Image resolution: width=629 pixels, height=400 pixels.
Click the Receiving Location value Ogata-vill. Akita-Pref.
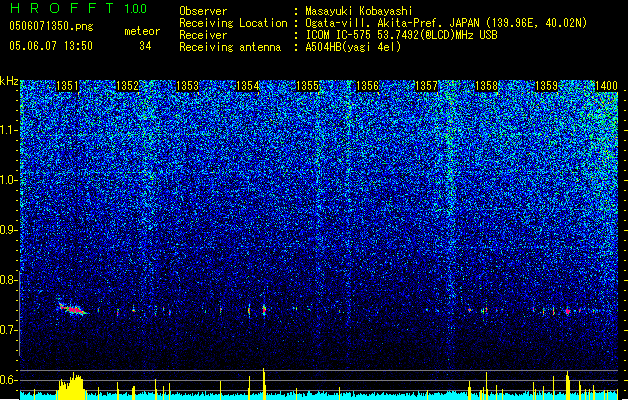(375, 23)
